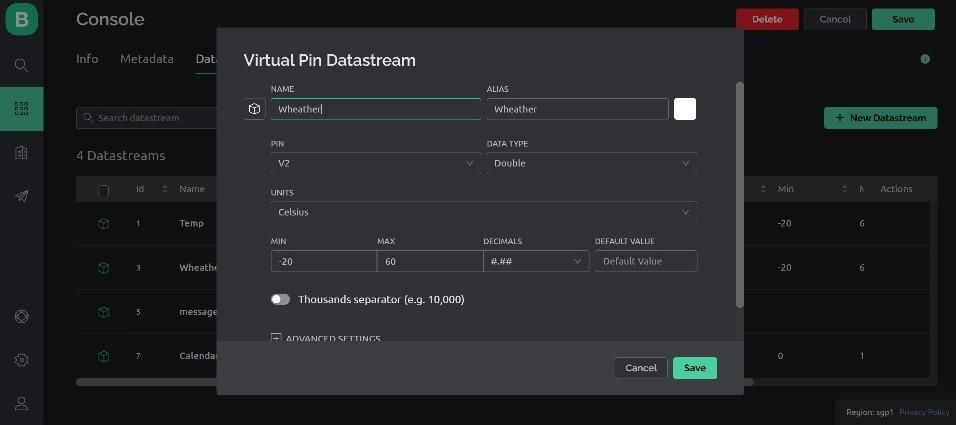956x425 pixels.
Task: Switch to the Info tab
Action: tap(87, 59)
